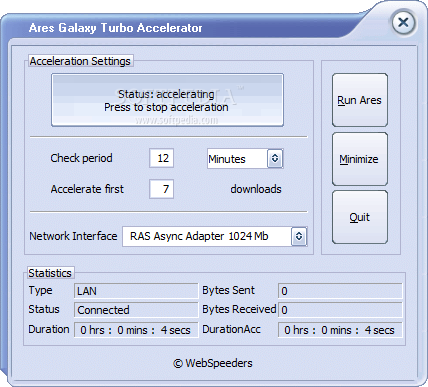The height and width of the screenshot is (387, 428).
Task: Click the window title text
Action: [116, 28]
